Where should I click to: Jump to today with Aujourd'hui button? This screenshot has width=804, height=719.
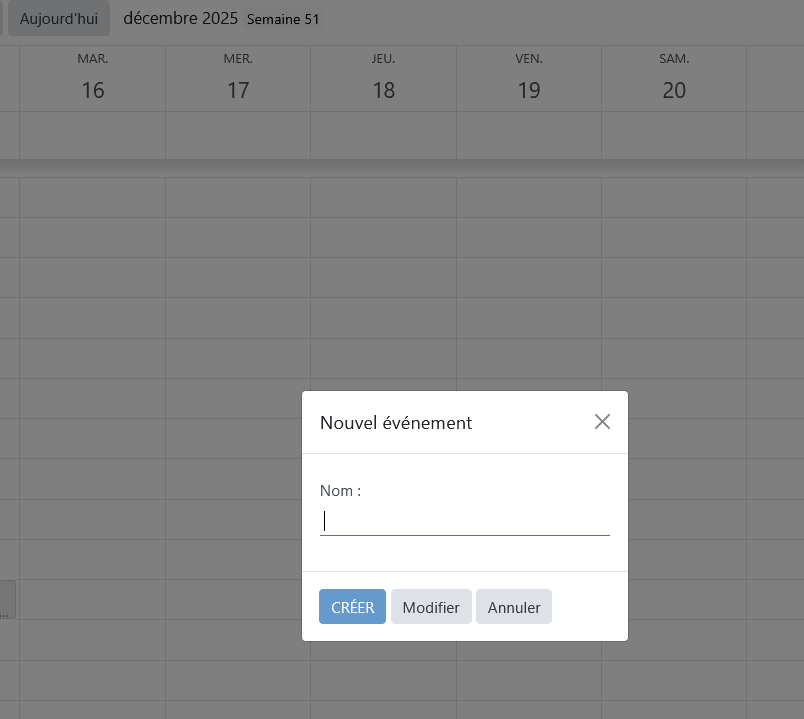click(x=59, y=19)
